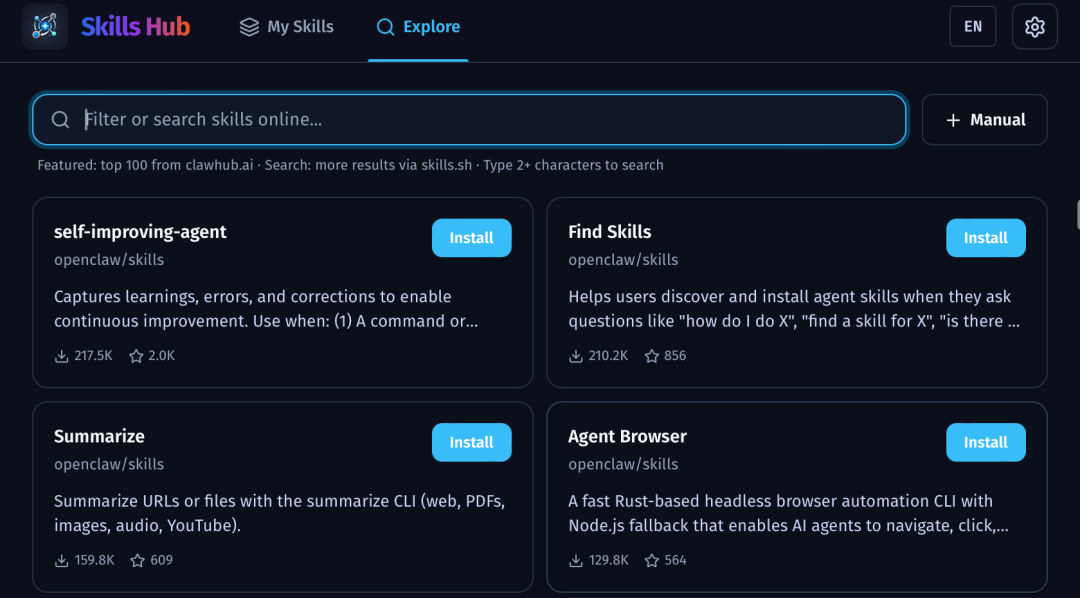This screenshot has height=598, width=1080.
Task: Focus the filter or search skills field
Action: (x=480, y=120)
